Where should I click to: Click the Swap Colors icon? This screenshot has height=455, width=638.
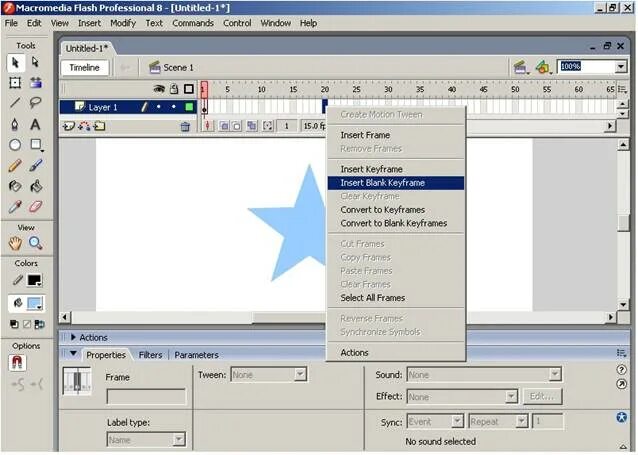39,324
